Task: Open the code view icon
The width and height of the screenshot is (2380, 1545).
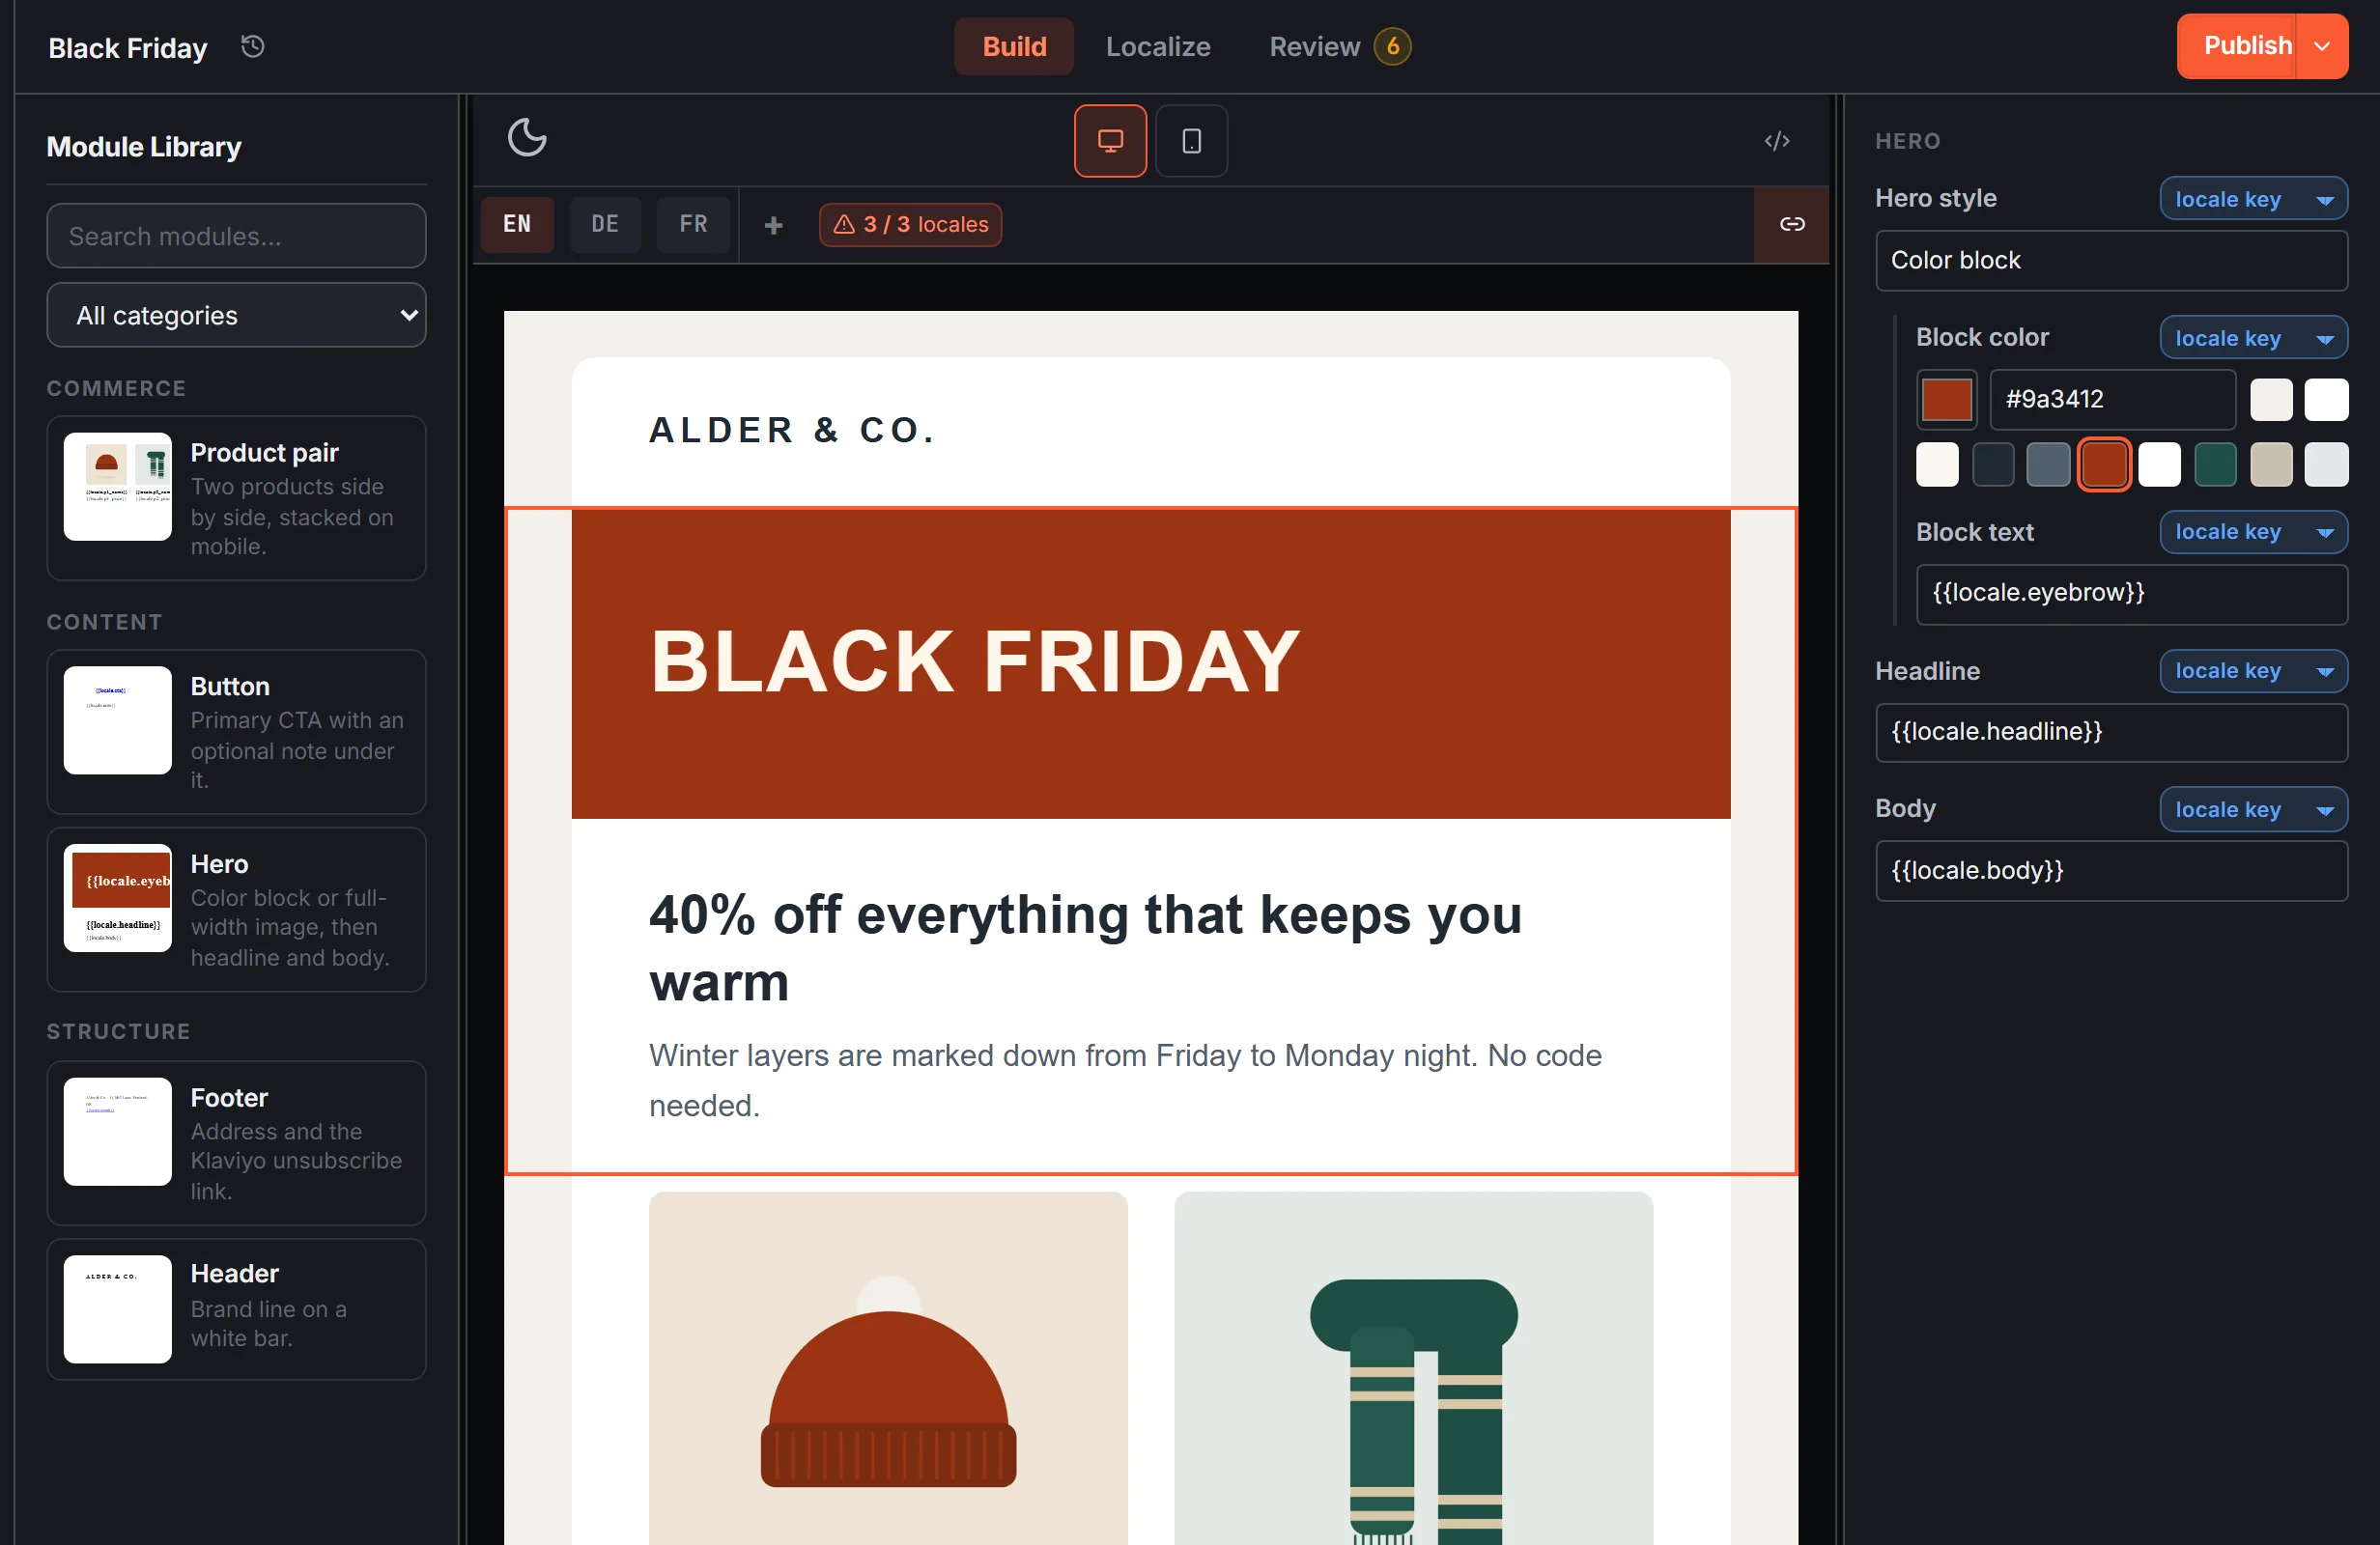Action: coord(1776,141)
